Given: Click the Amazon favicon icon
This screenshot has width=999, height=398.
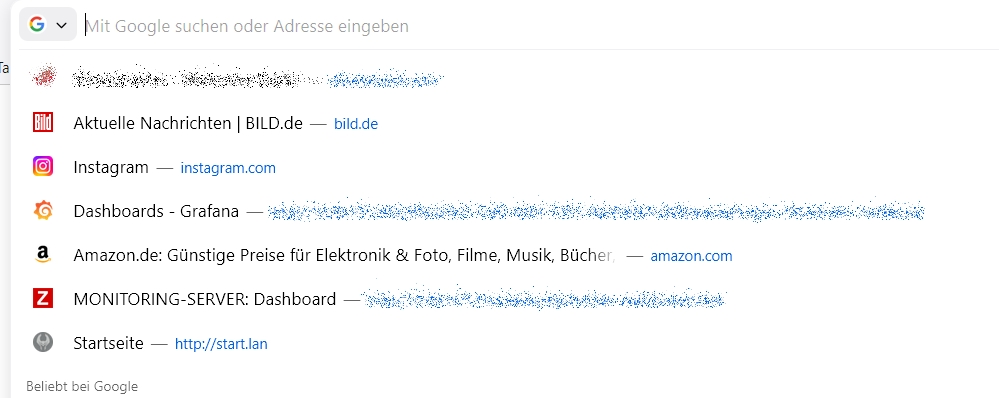Looking at the screenshot, I should pos(43,255).
